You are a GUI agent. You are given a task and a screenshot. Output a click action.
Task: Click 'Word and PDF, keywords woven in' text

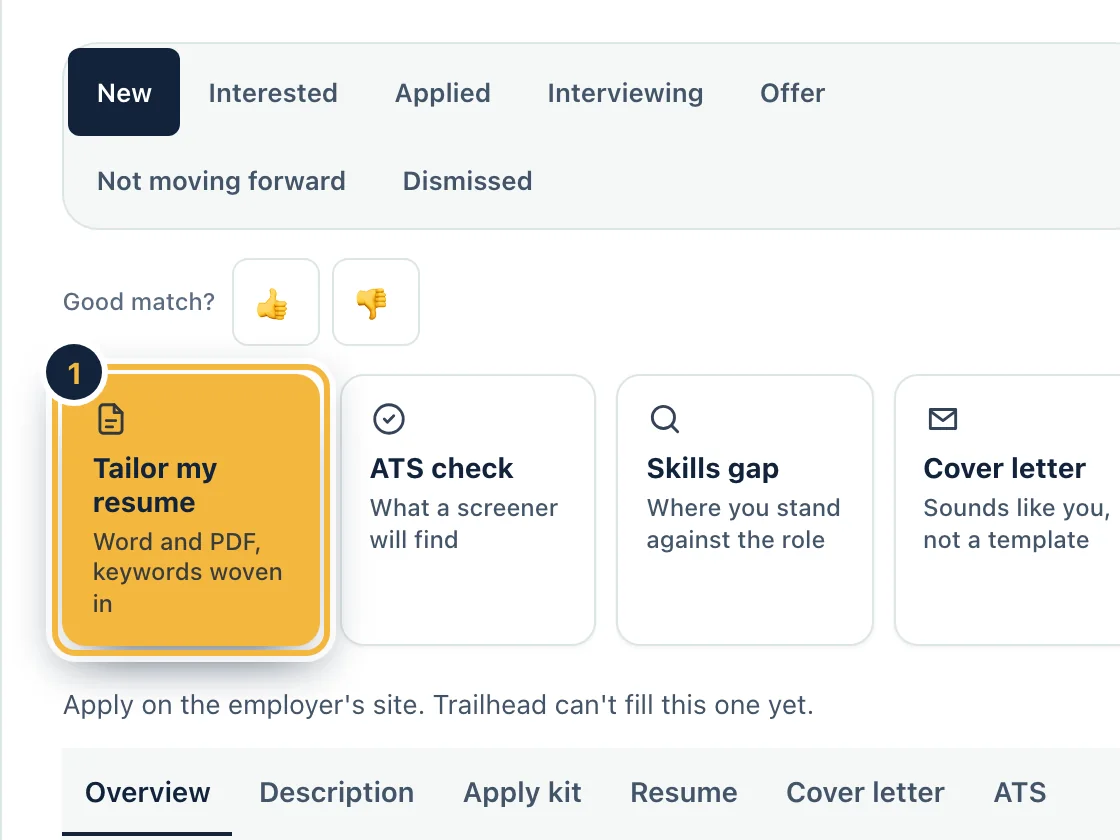pos(187,572)
